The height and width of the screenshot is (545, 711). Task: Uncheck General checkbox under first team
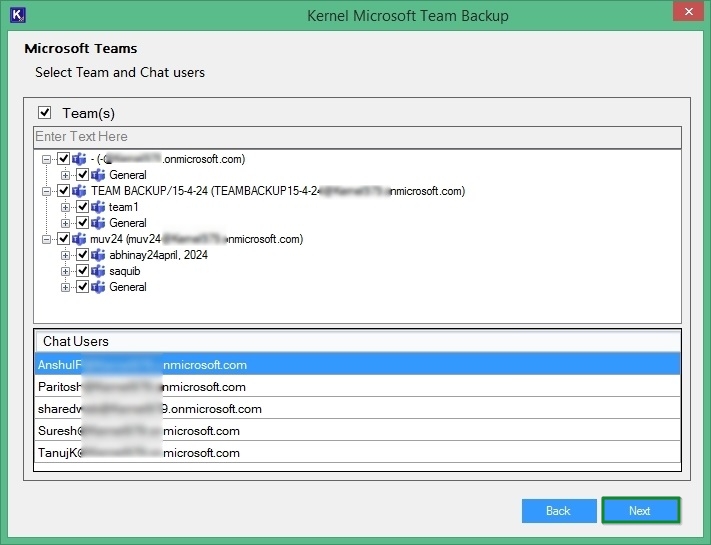point(82,175)
